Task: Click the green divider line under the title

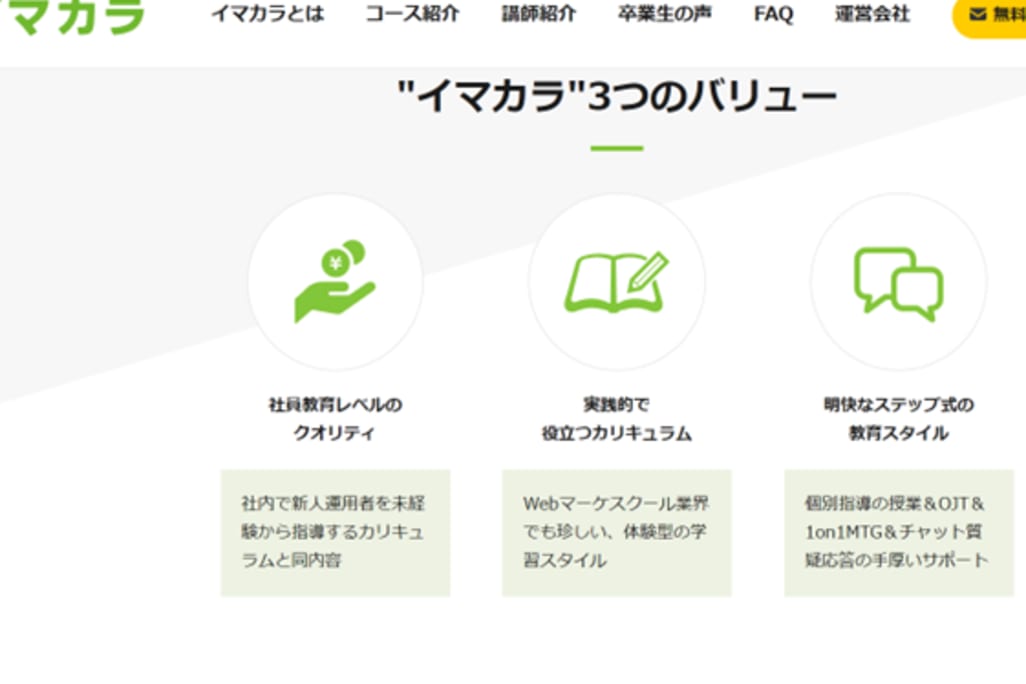Action: tap(616, 148)
